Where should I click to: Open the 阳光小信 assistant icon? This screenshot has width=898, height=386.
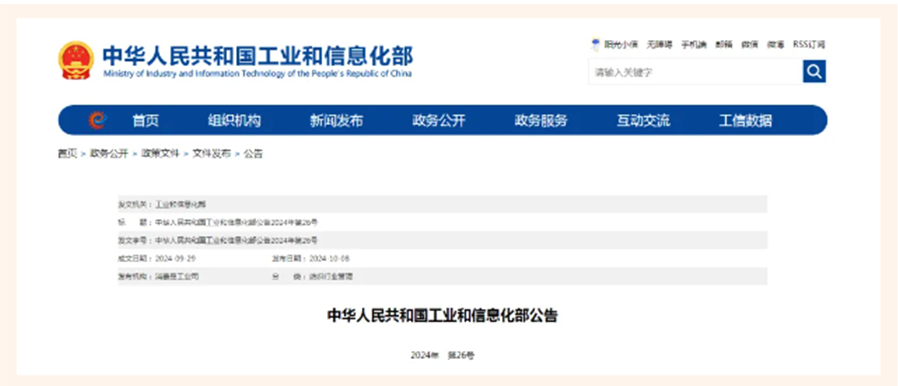[595, 45]
